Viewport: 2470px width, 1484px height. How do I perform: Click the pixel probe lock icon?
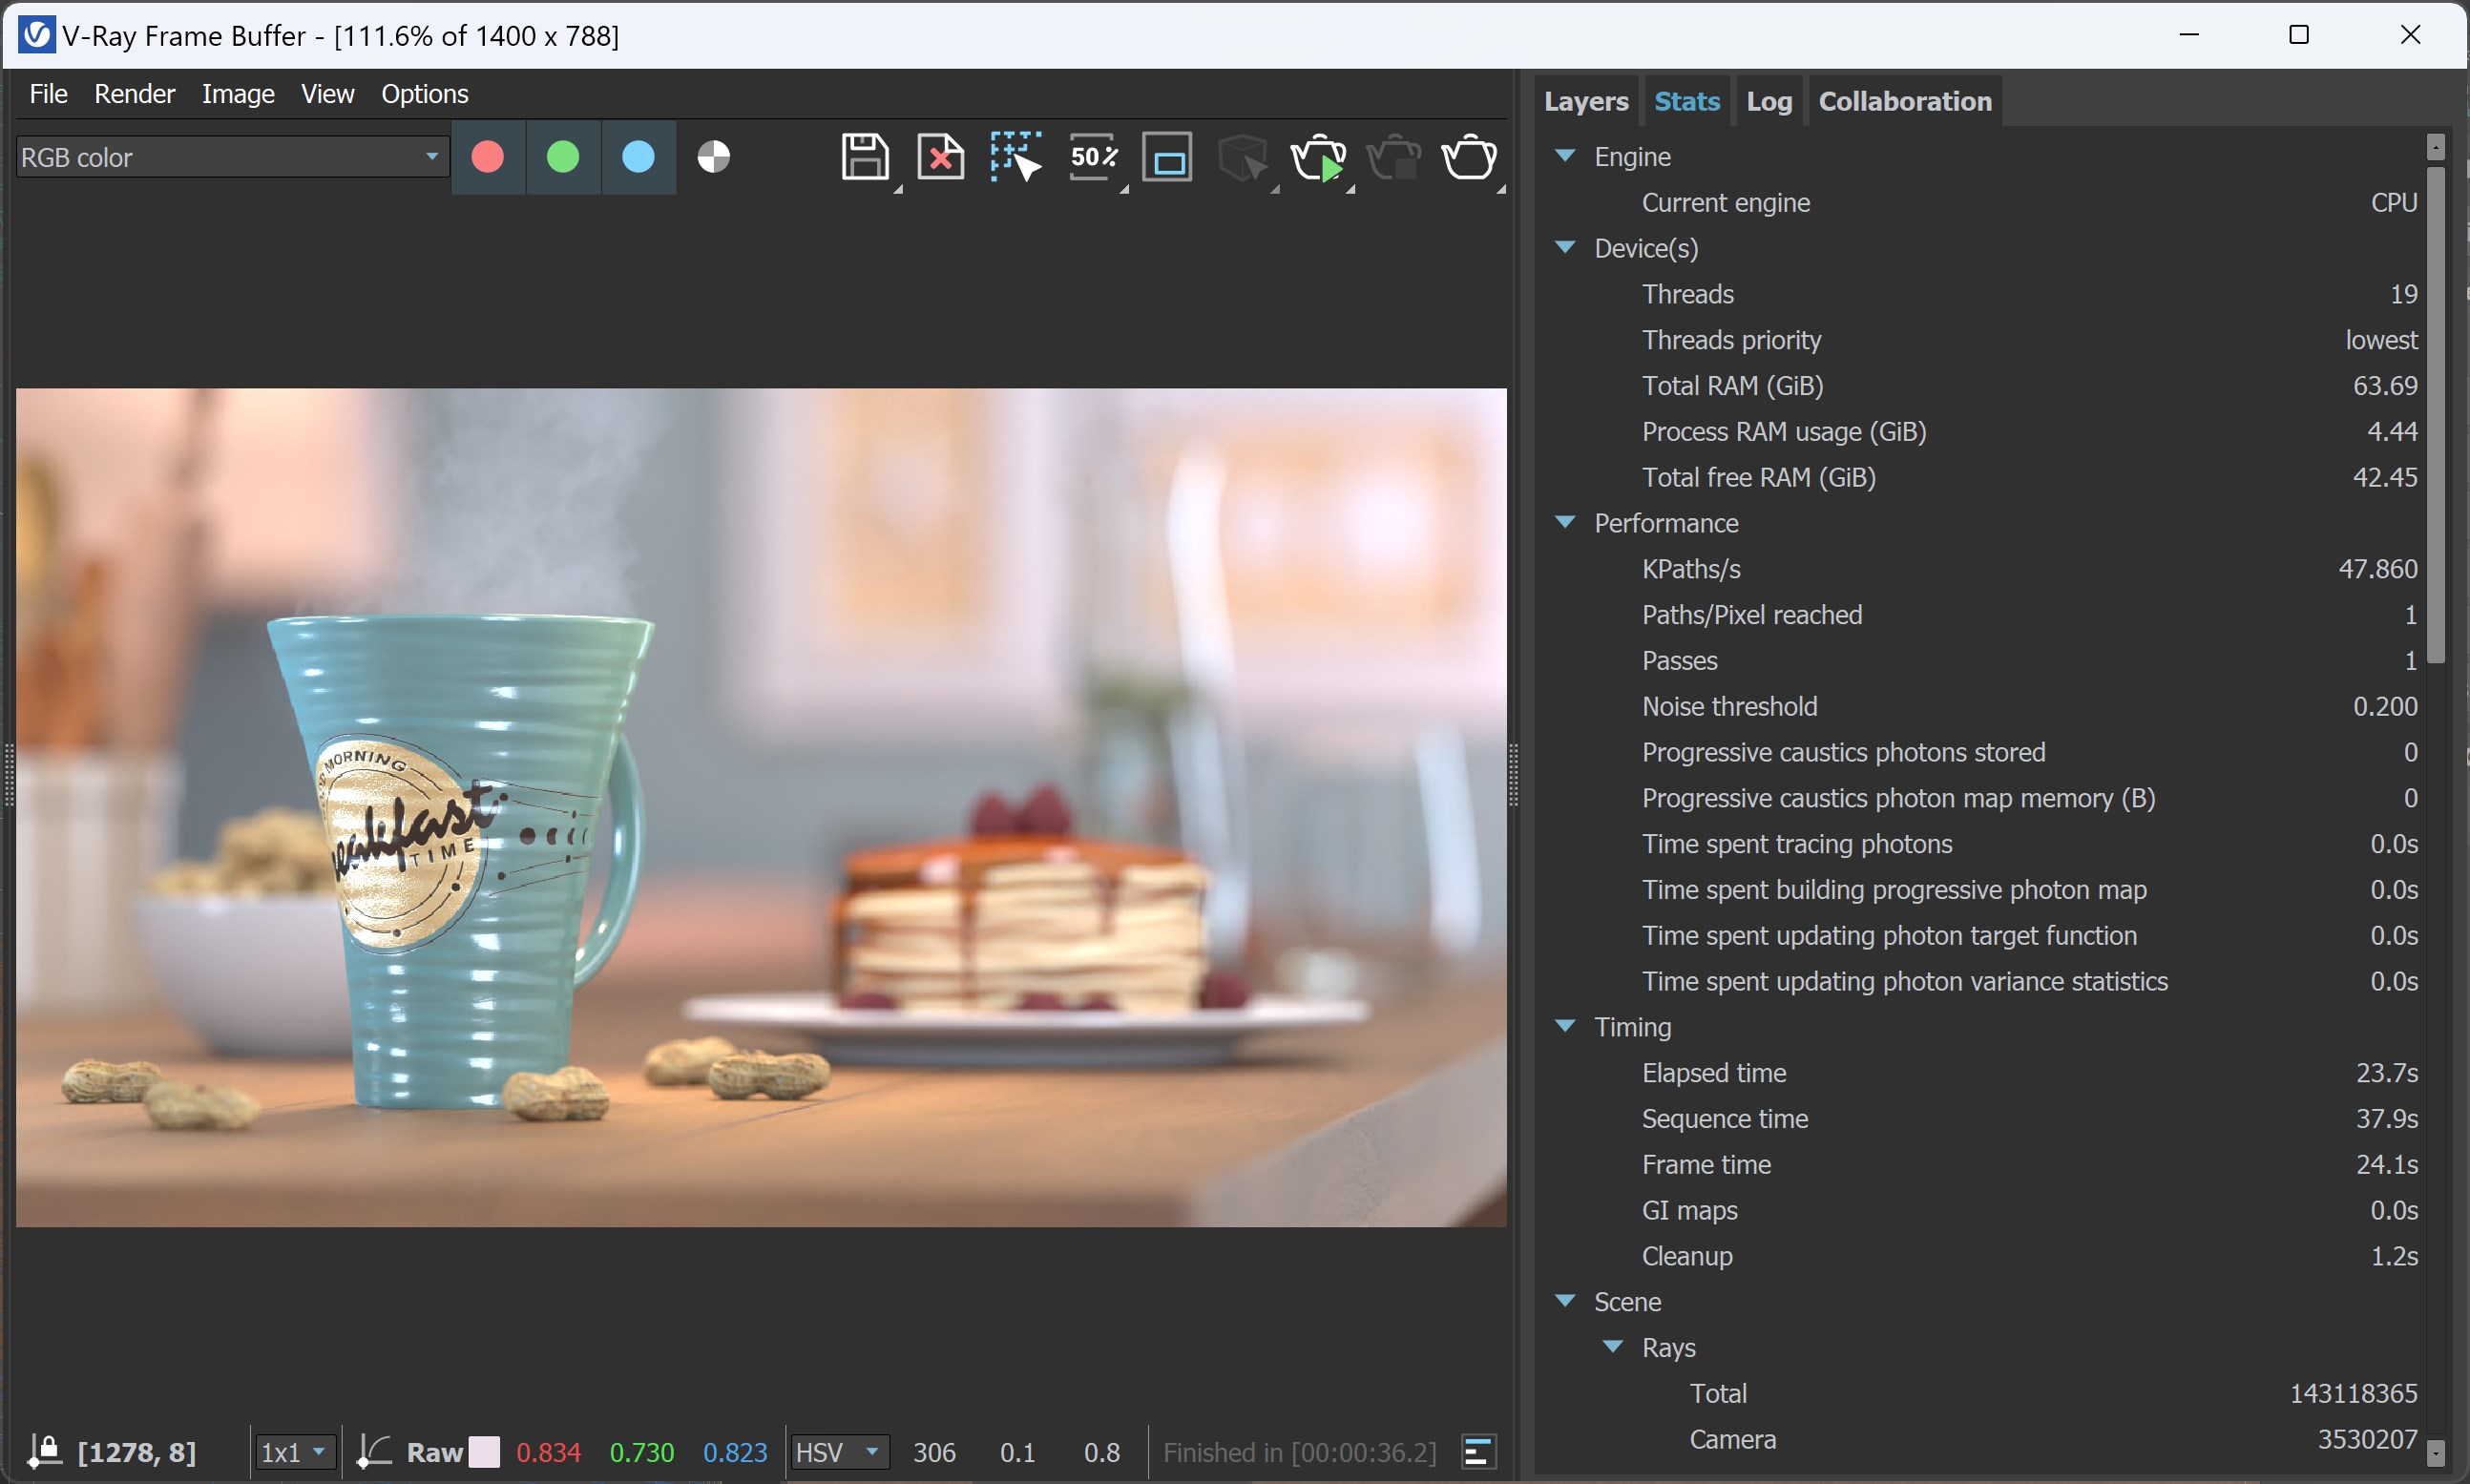click(x=44, y=1451)
